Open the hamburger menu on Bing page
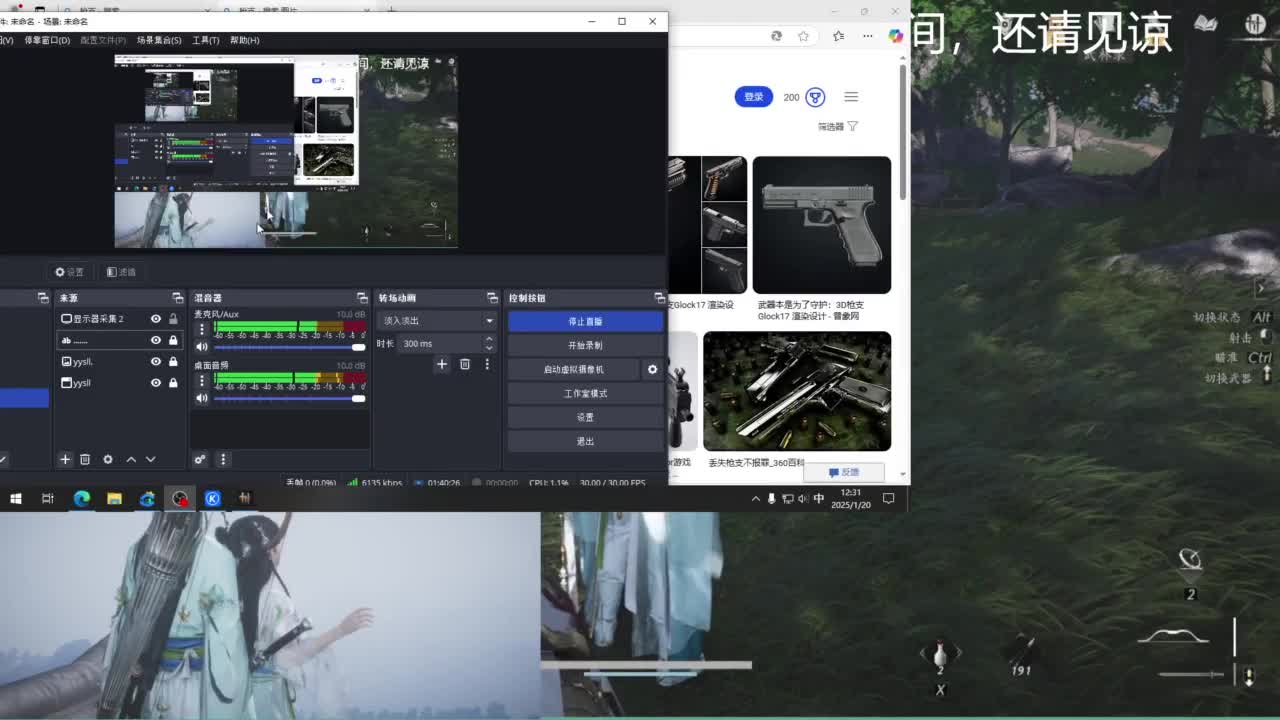Screen dimensions: 1280x720 851,97
